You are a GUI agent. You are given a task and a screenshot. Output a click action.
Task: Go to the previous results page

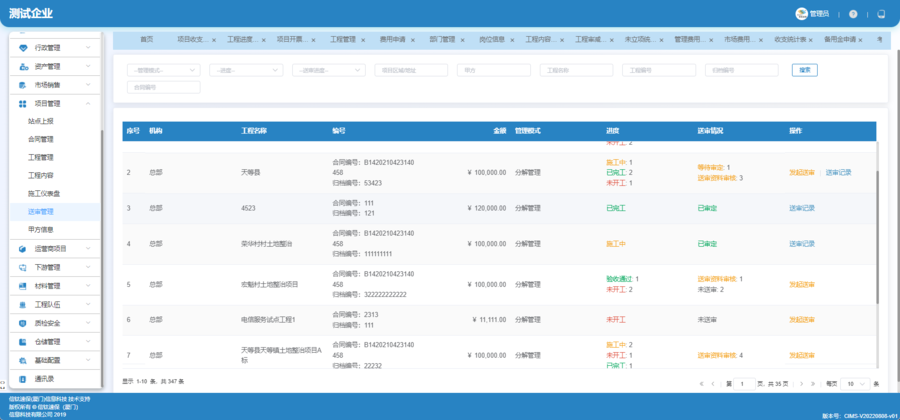click(x=713, y=384)
